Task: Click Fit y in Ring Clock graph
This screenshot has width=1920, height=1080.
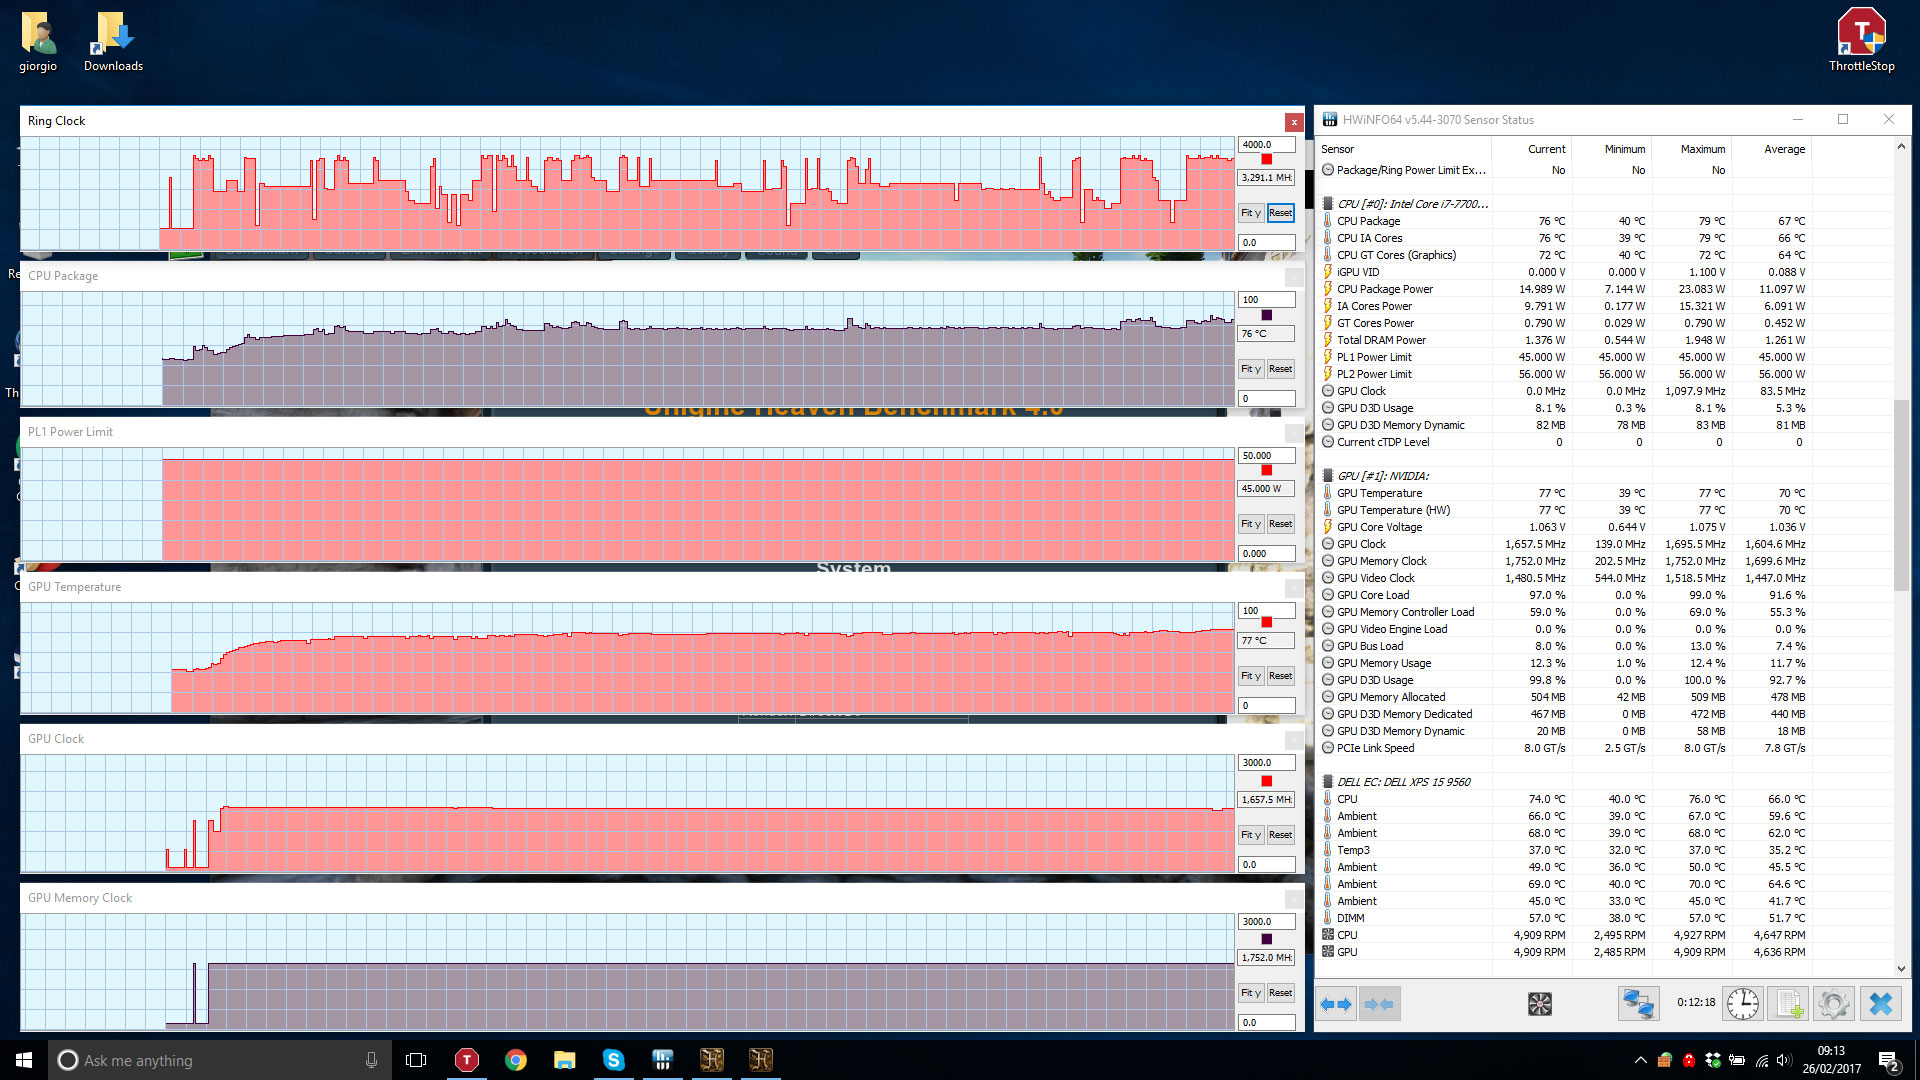Action: 1250,213
